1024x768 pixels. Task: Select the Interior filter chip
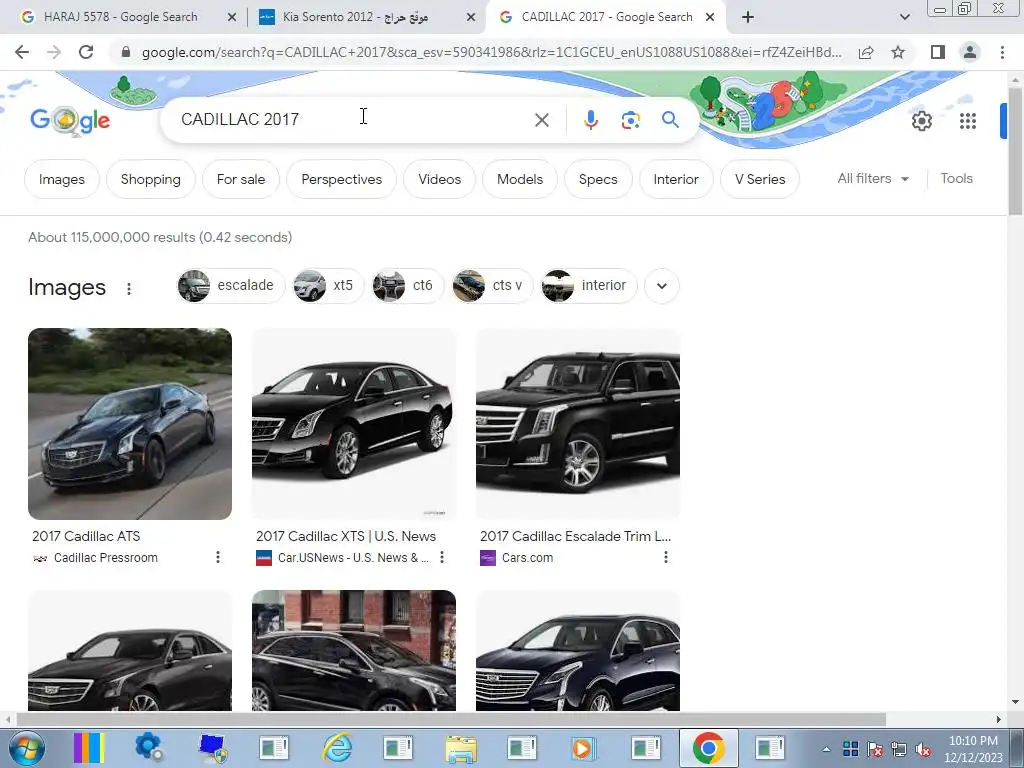pyautogui.click(x=676, y=179)
